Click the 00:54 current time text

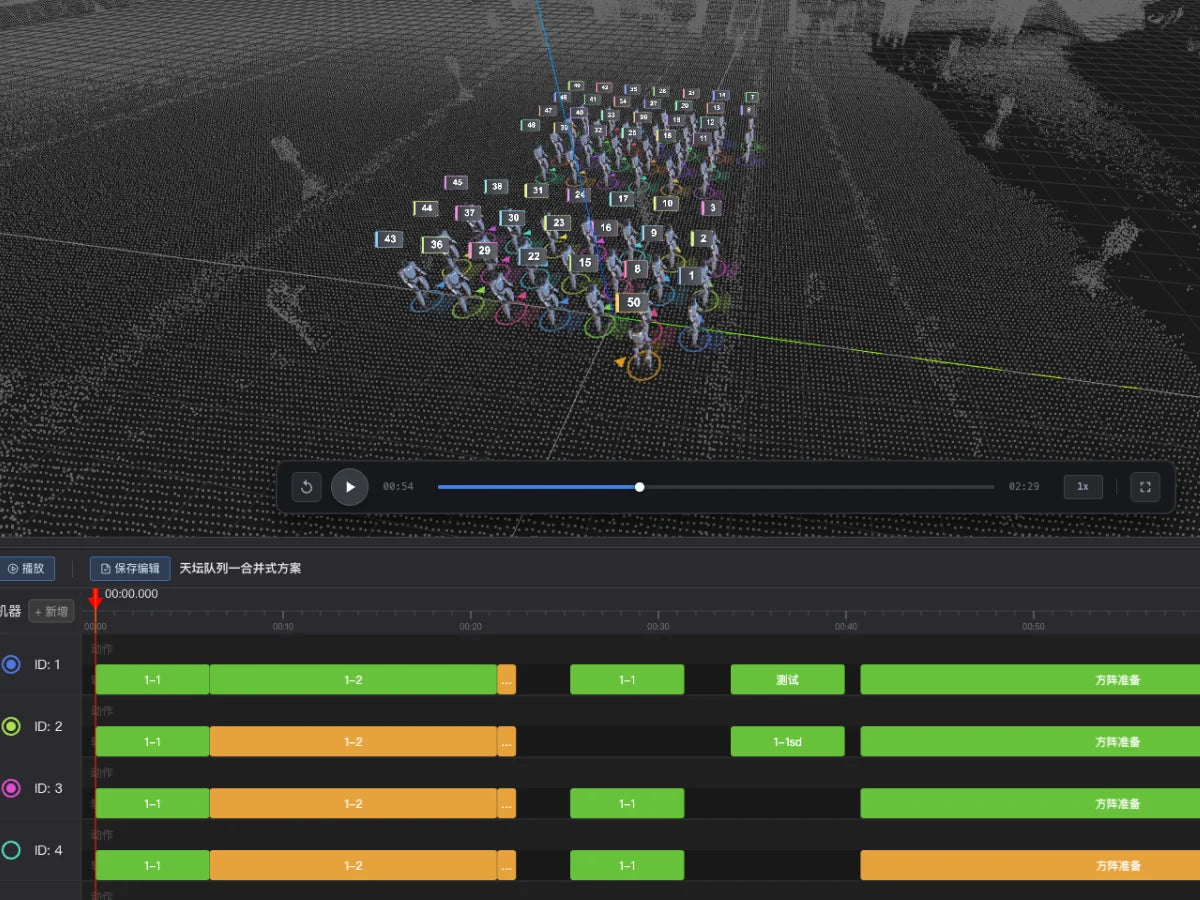(398, 487)
